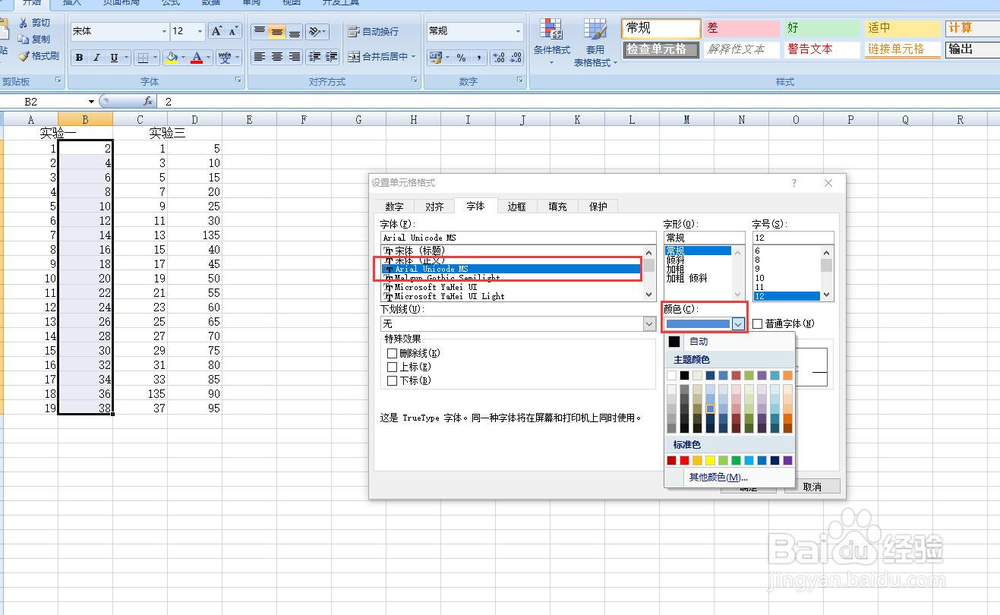The height and width of the screenshot is (615, 1000).
Task: Switch to the 边框 tab in dialog
Action: pyautogui.click(x=517, y=207)
